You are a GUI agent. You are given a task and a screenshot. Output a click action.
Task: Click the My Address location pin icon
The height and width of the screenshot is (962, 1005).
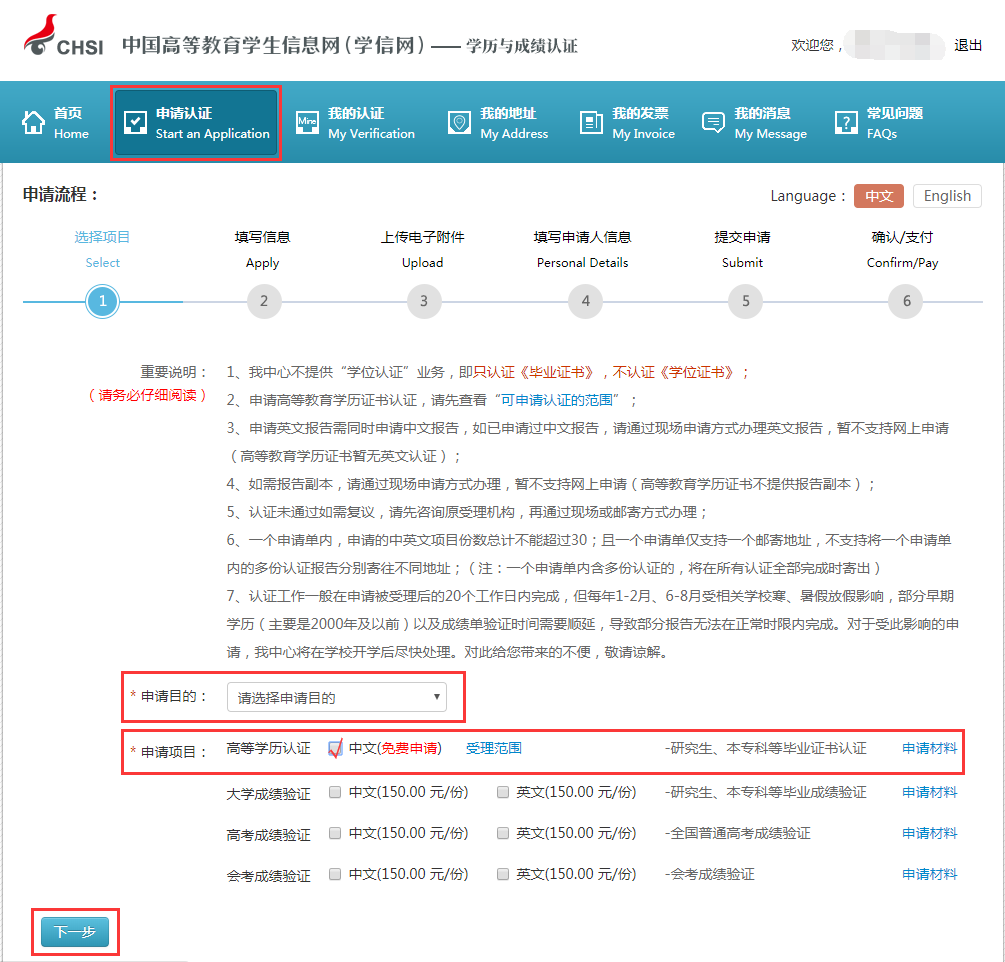459,123
